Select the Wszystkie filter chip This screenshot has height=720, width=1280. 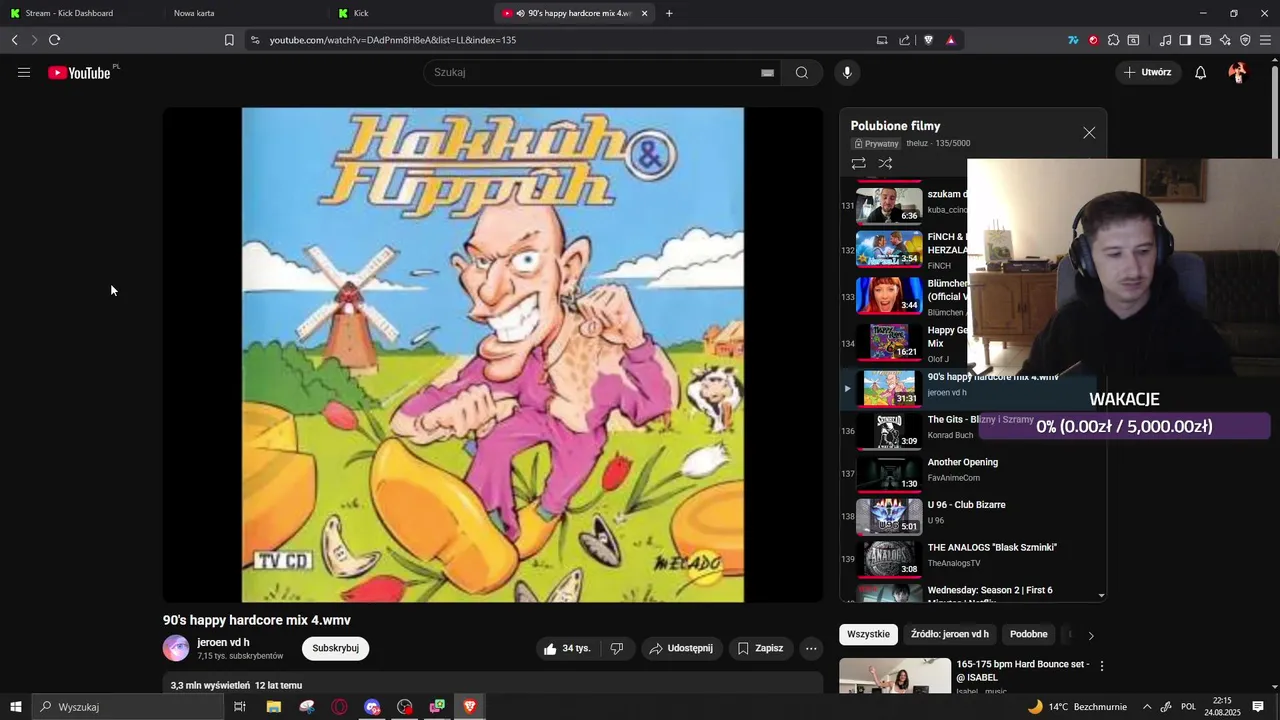(868, 634)
